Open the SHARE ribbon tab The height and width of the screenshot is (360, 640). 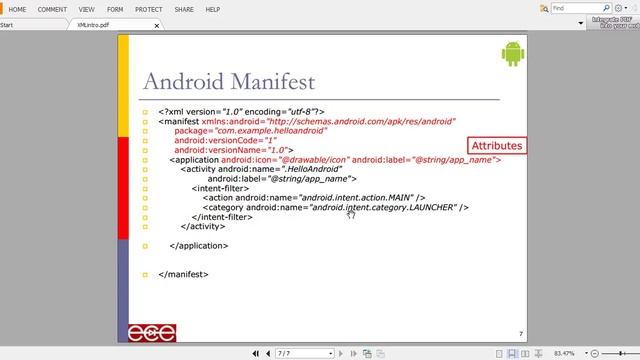pos(184,9)
